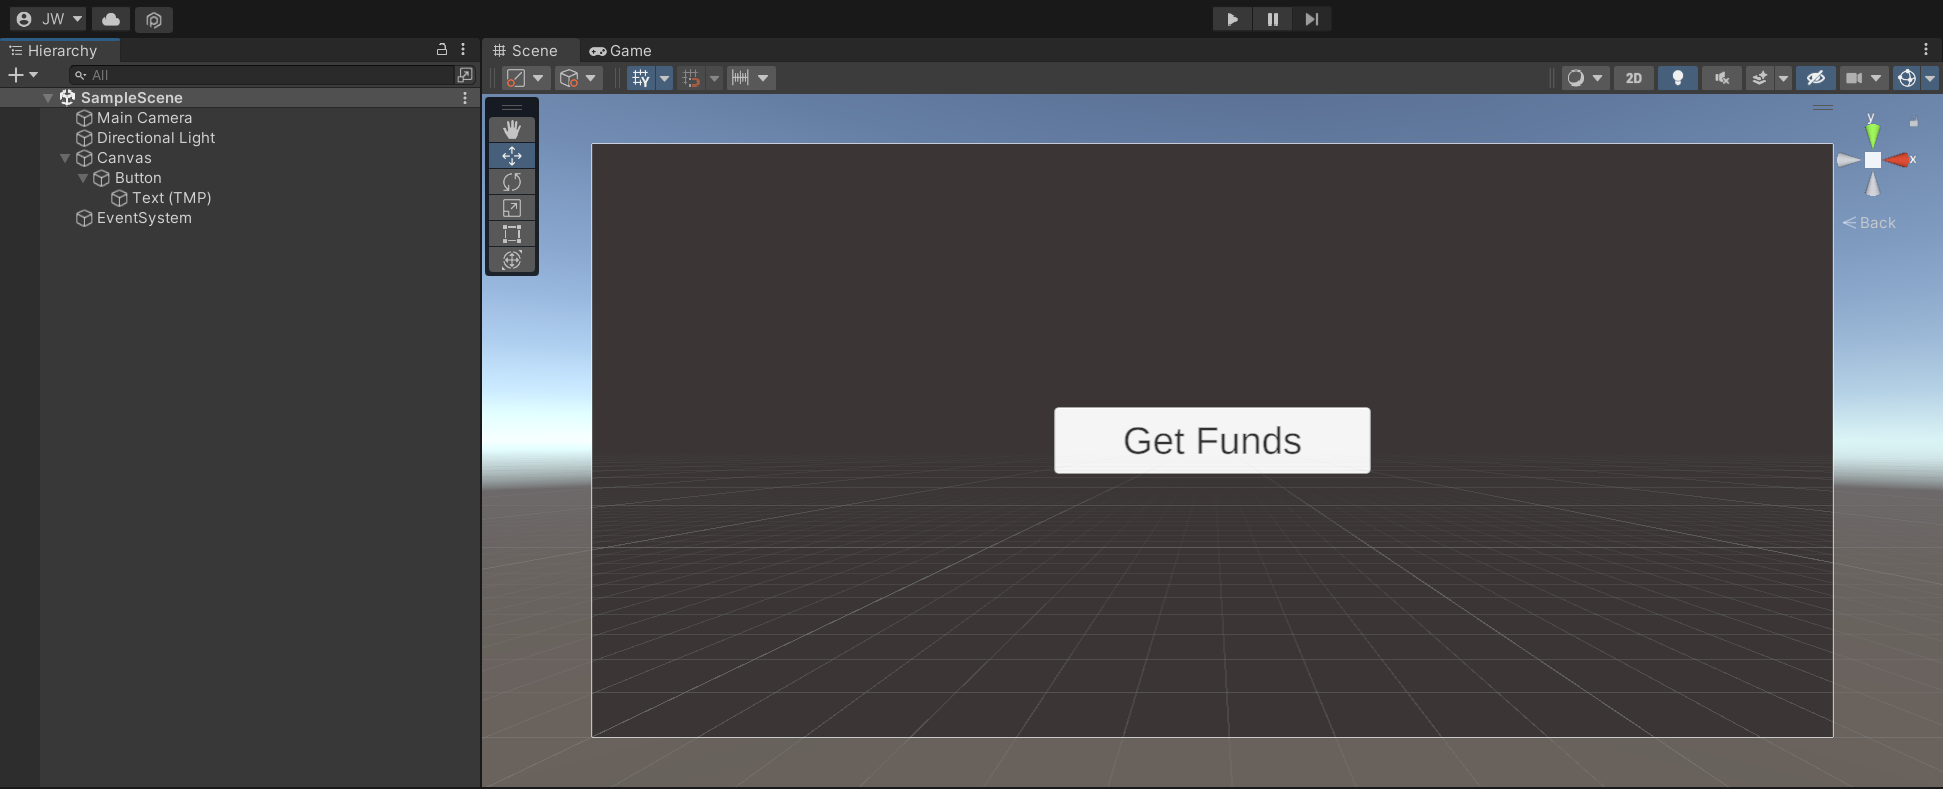Viewport: 1943px width, 789px height.
Task: Click the Get Funds button in scene
Action: coord(1212,440)
